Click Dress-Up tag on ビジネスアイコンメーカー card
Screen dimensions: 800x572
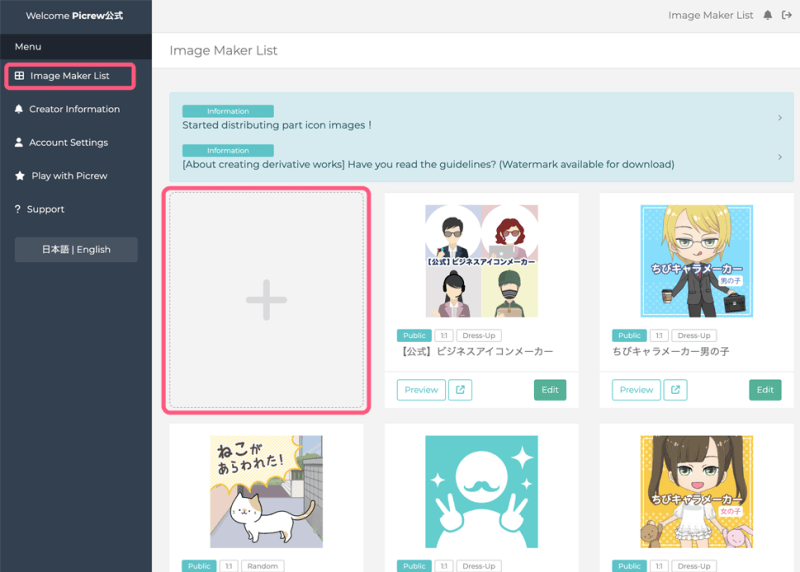pos(479,335)
